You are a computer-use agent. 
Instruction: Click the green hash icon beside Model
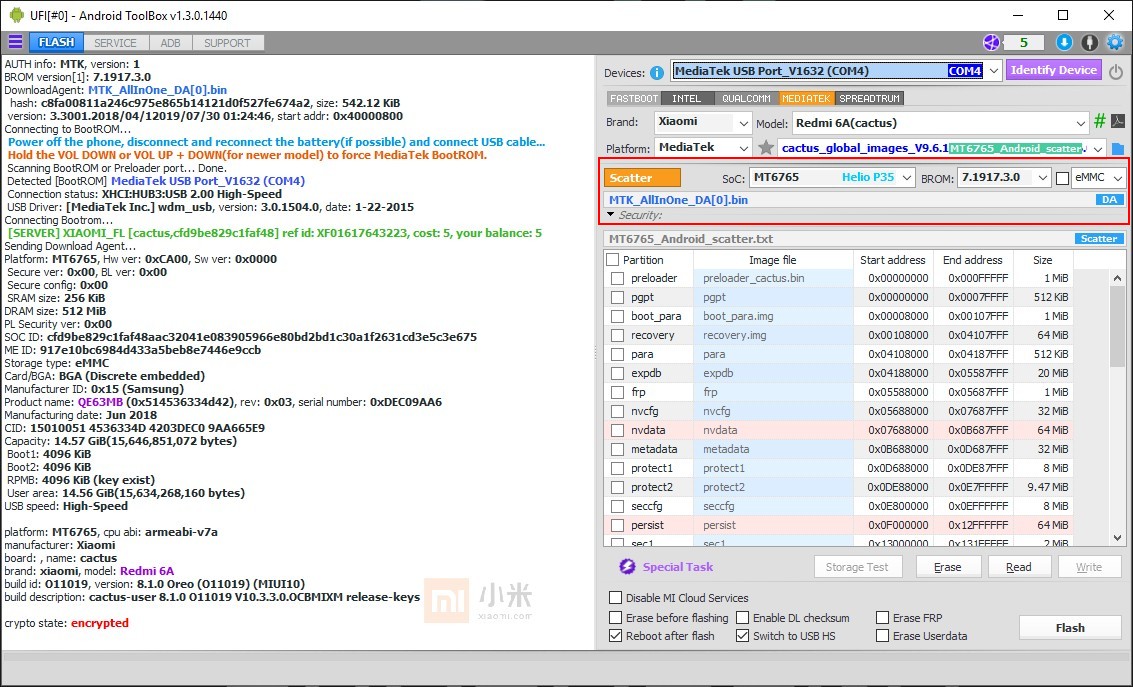click(1100, 121)
